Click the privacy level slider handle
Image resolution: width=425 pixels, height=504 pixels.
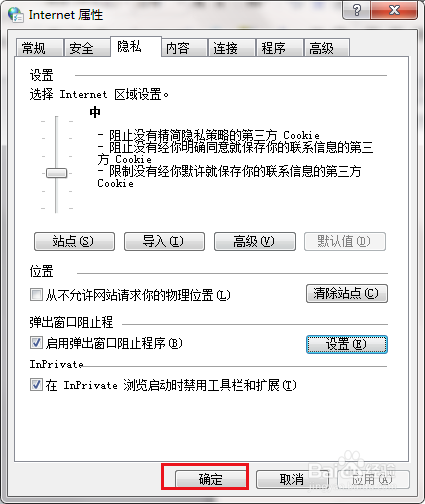[56, 173]
